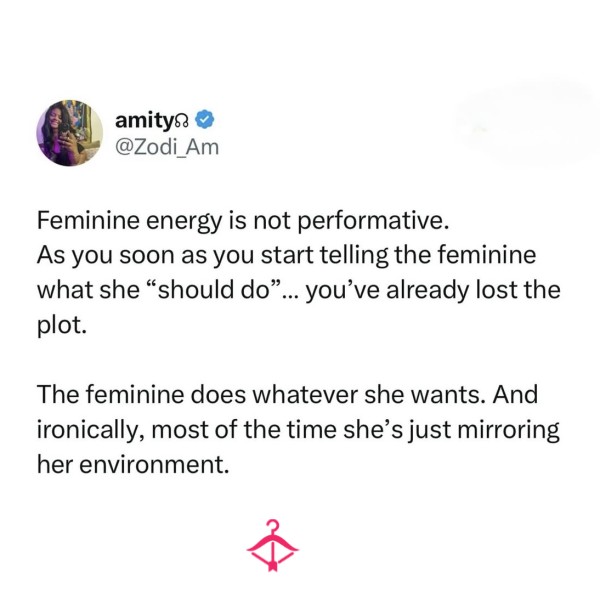Image resolution: width=600 pixels, height=600 pixels.
Task: Open amity's profile picture
Action: tap(70, 133)
